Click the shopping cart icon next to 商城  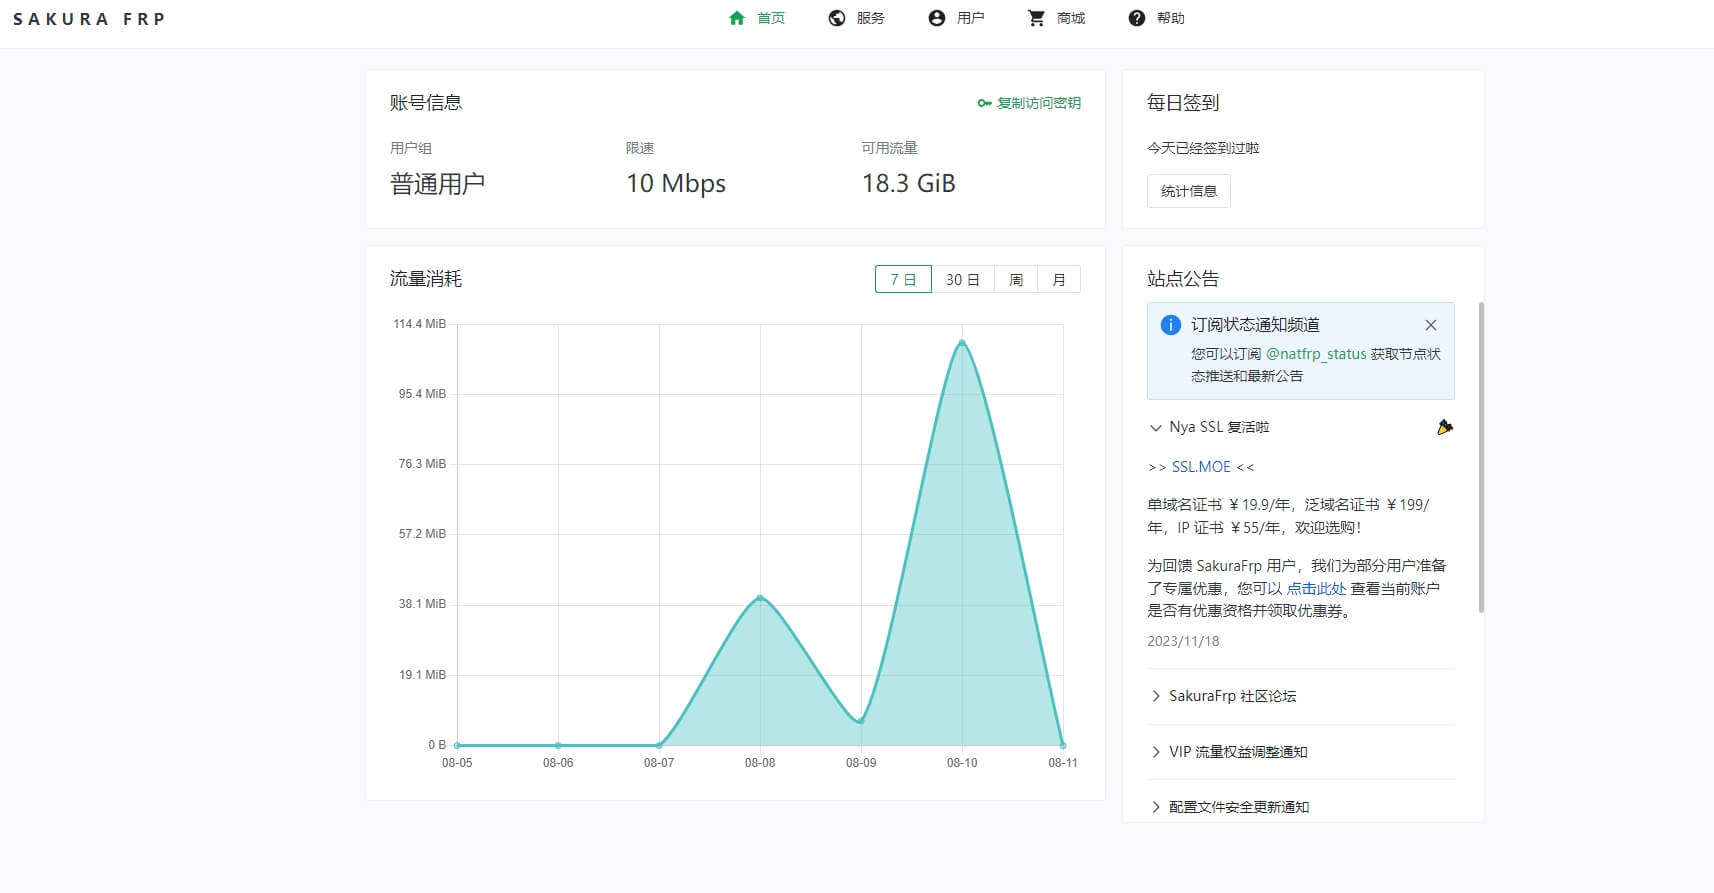point(1036,18)
